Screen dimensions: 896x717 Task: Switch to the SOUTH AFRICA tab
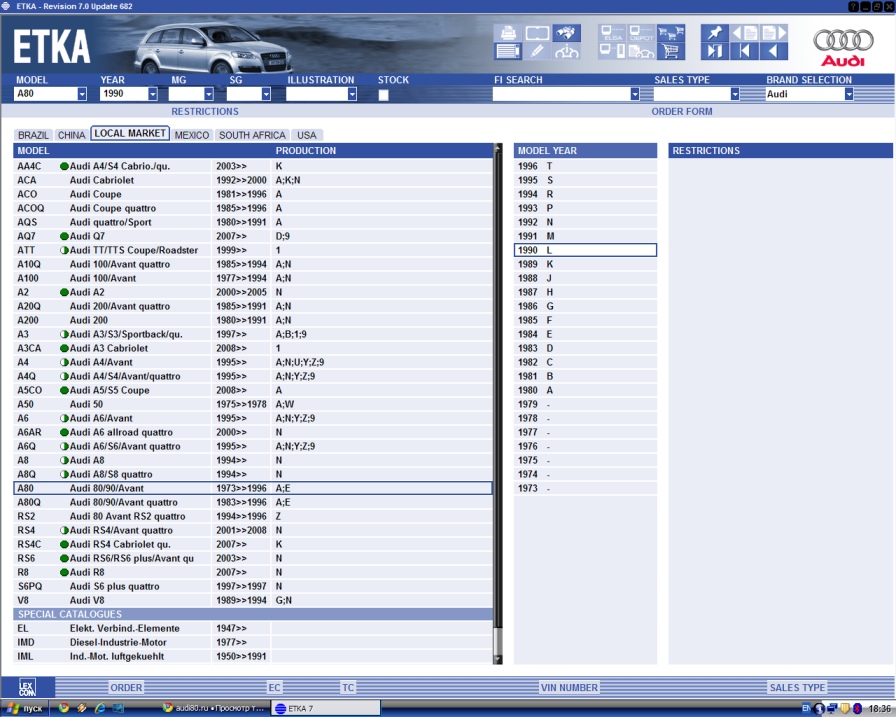coord(252,135)
